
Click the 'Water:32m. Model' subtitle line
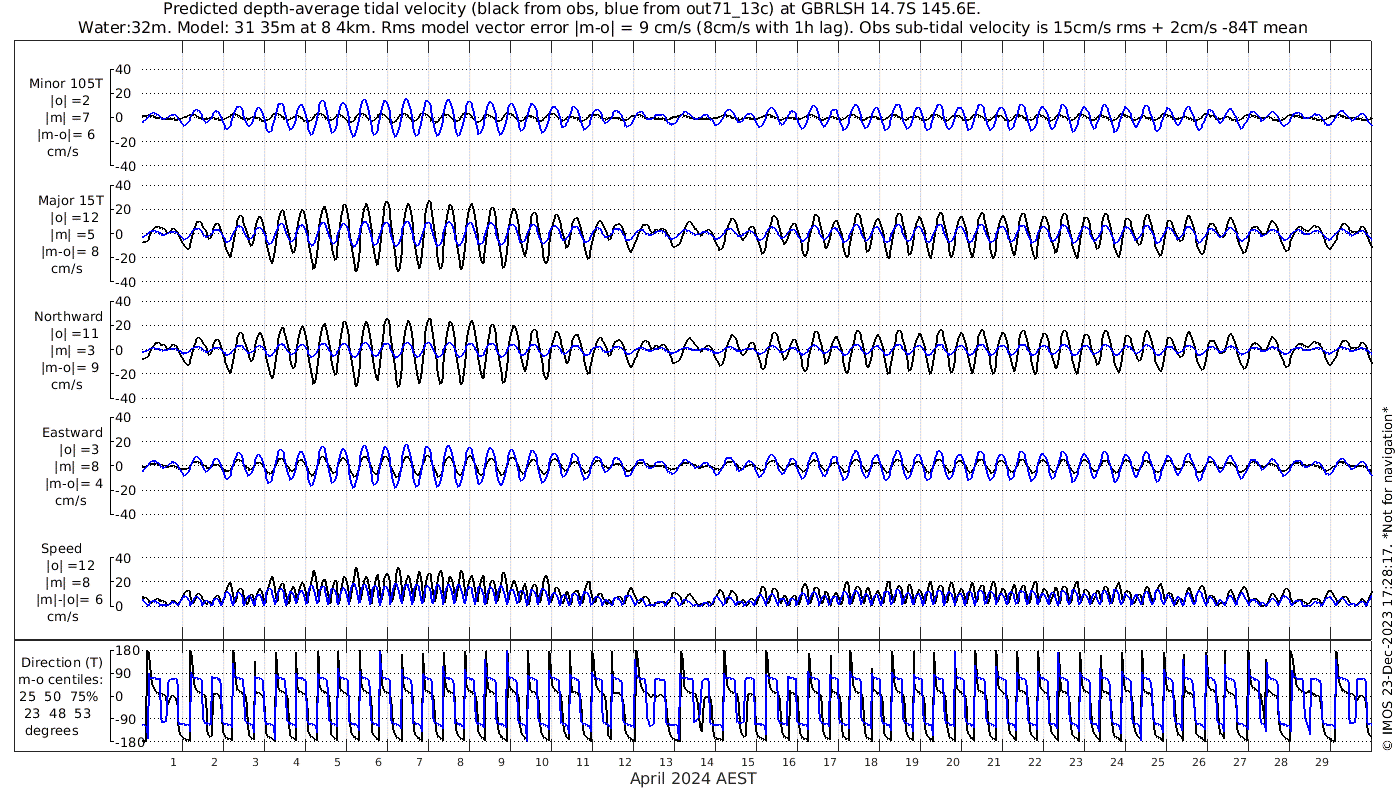692,28
